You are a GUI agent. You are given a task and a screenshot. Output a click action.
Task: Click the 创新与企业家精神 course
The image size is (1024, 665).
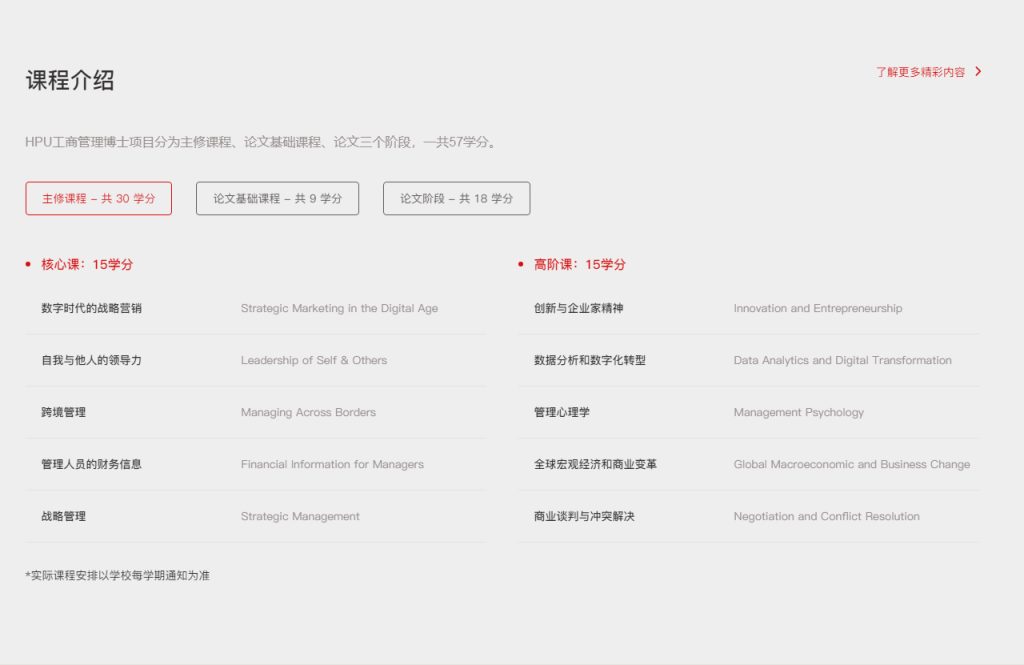(x=578, y=308)
